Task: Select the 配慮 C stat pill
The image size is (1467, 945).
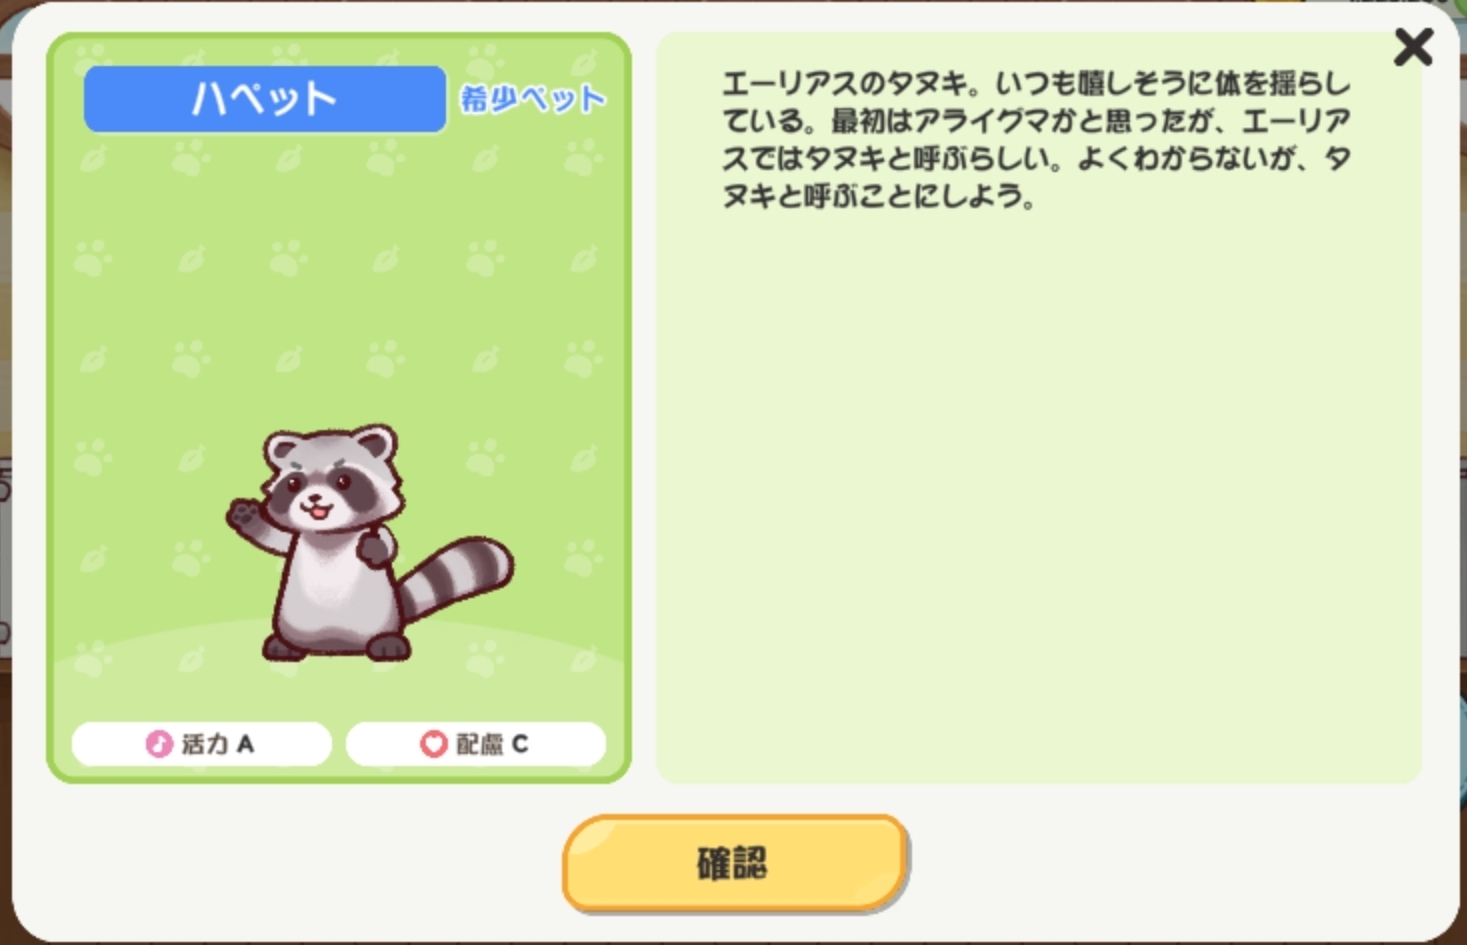Action: (x=475, y=744)
